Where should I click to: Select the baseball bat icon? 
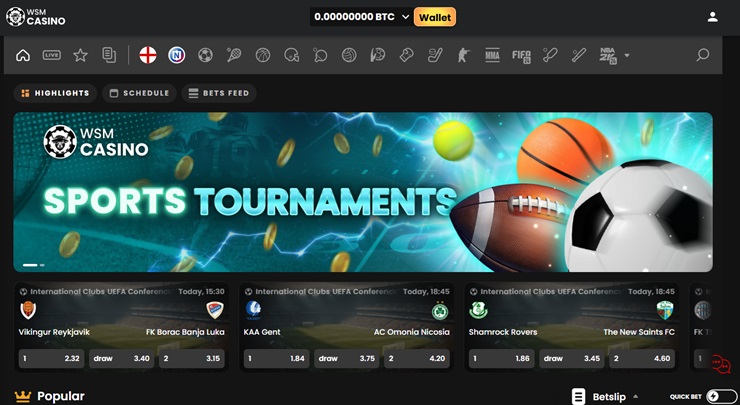click(x=579, y=55)
